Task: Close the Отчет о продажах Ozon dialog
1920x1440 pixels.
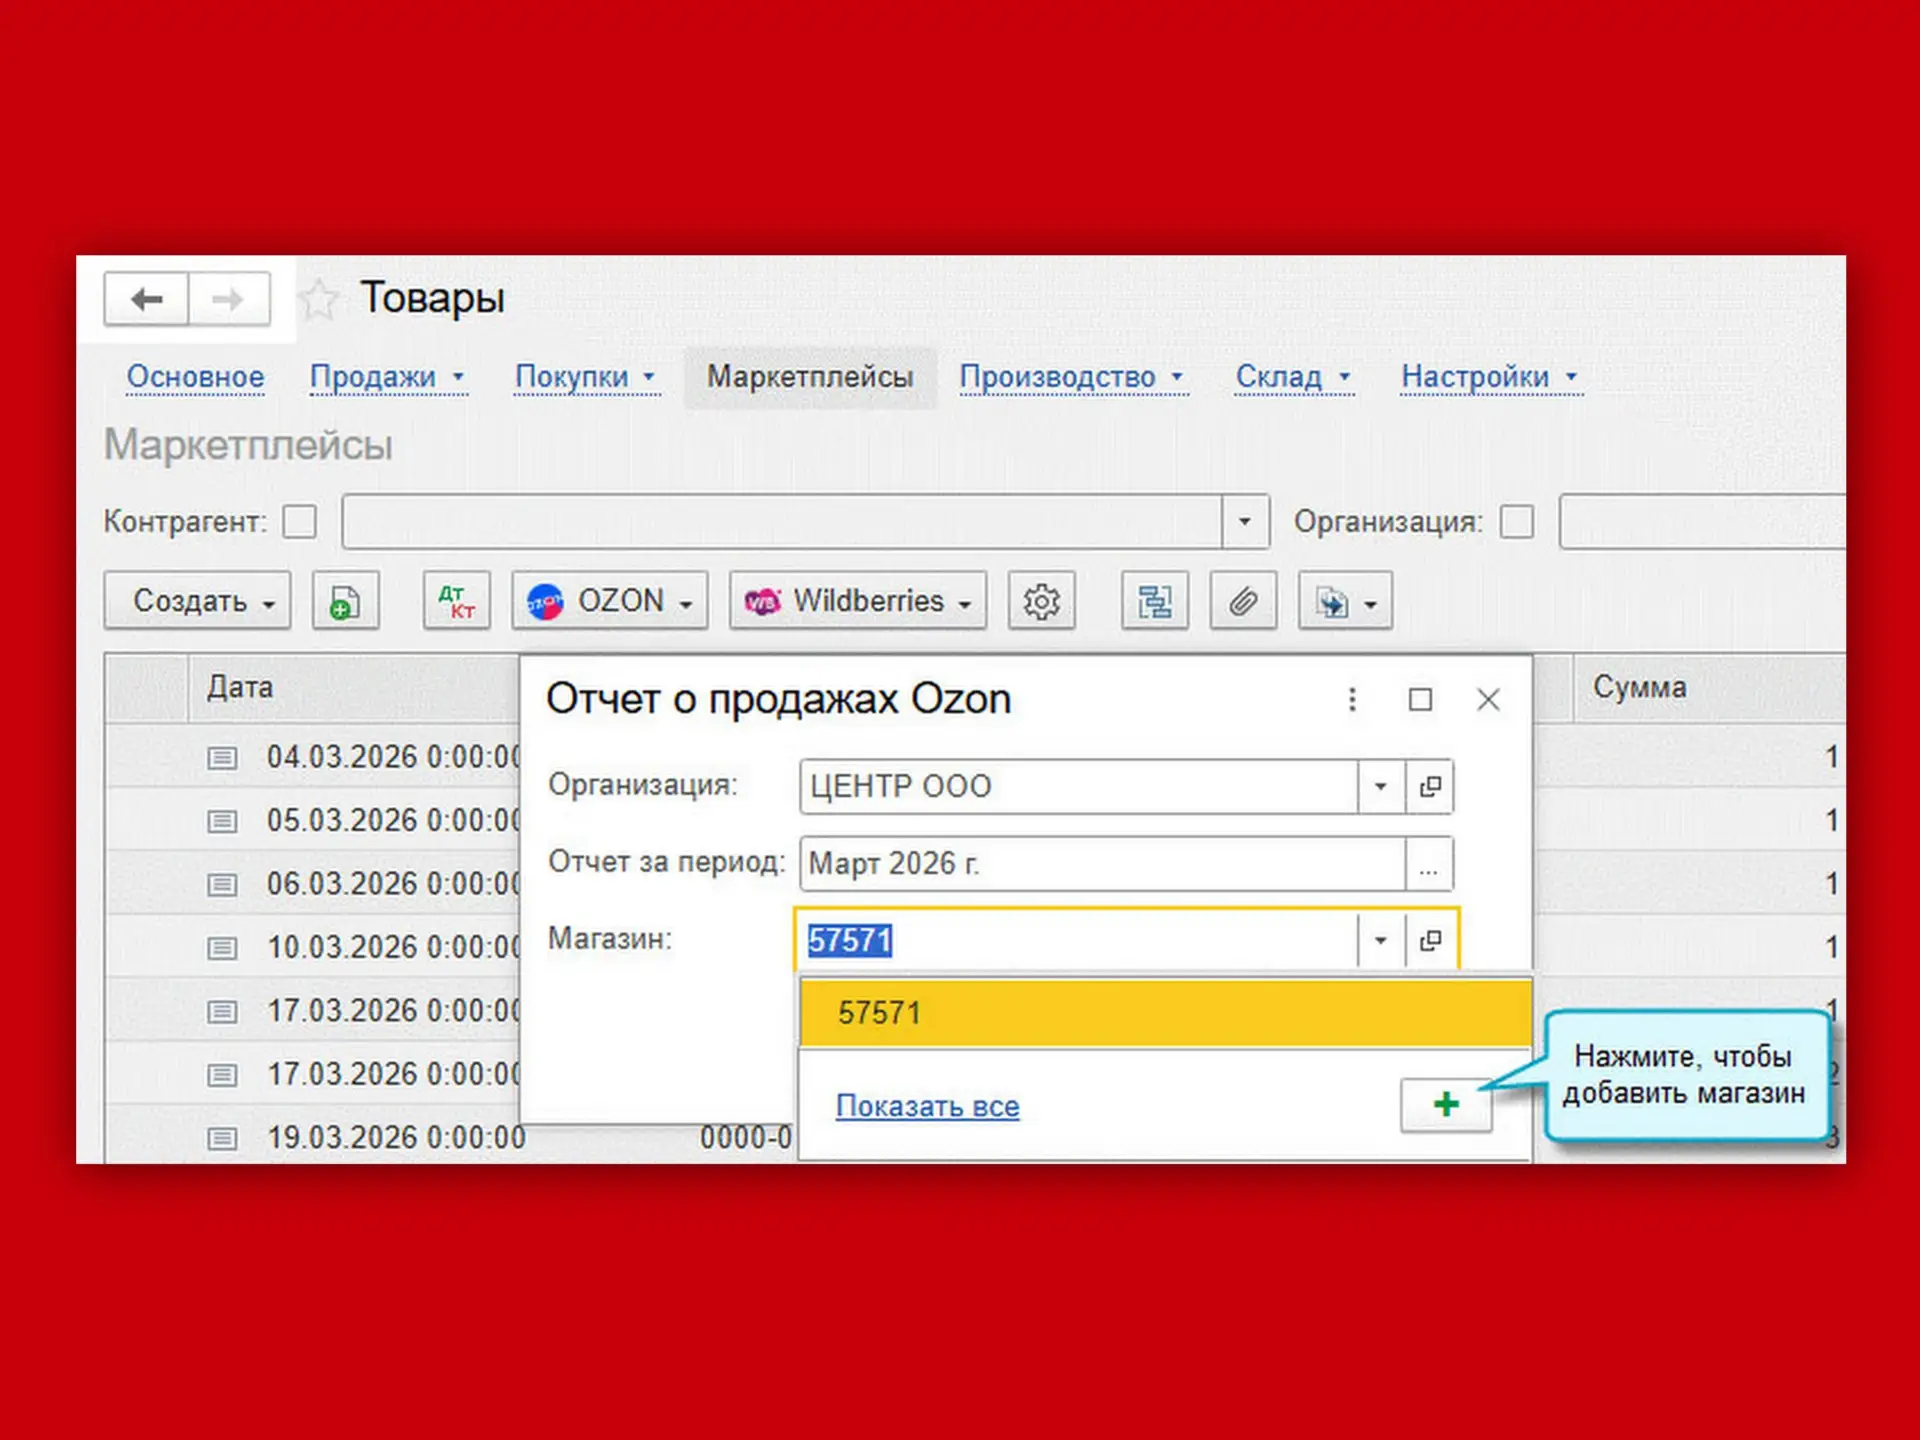Action: tap(1488, 699)
